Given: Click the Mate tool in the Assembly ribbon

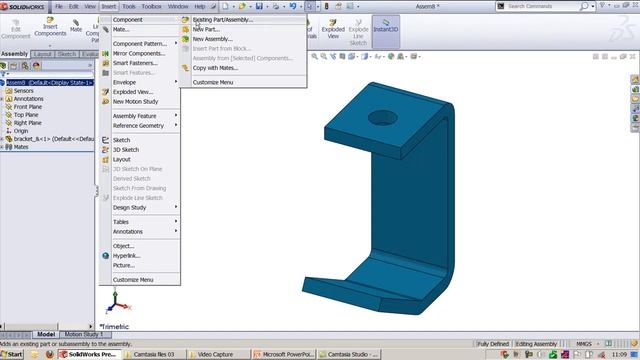Looking at the screenshot, I should (x=76, y=26).
